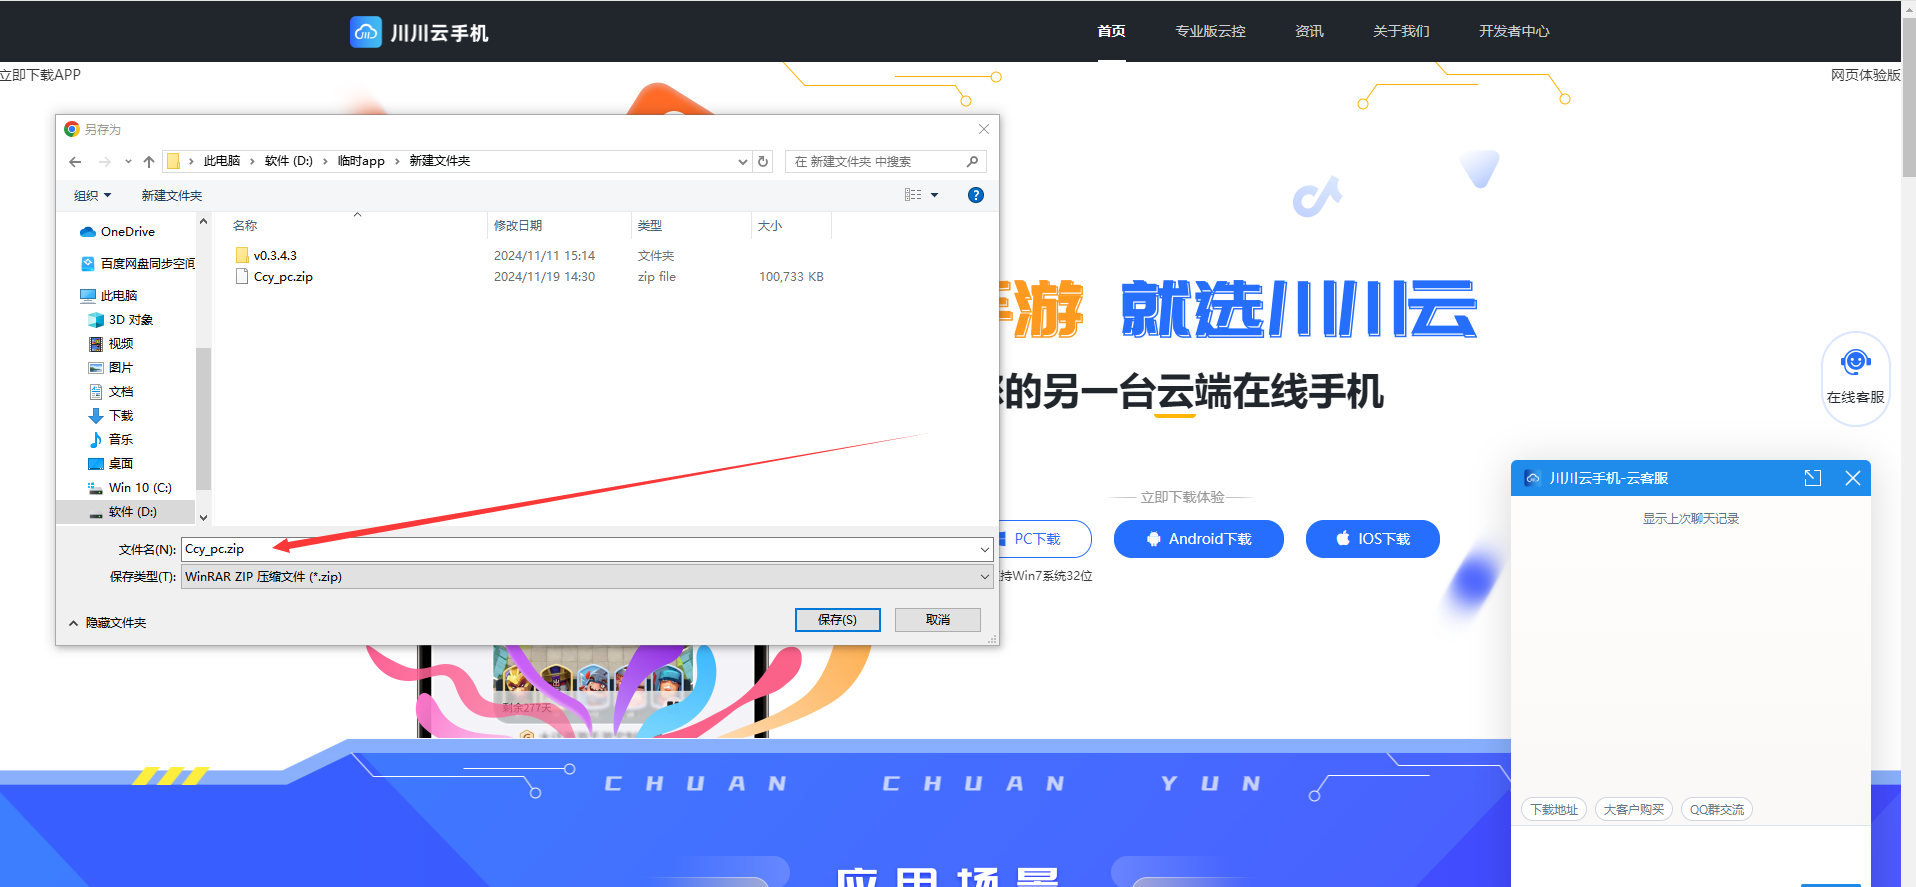This screenshot has height=887, width=1916.
Task: Open 文档 folder in sidebar
Action: (x=111, y=391)
